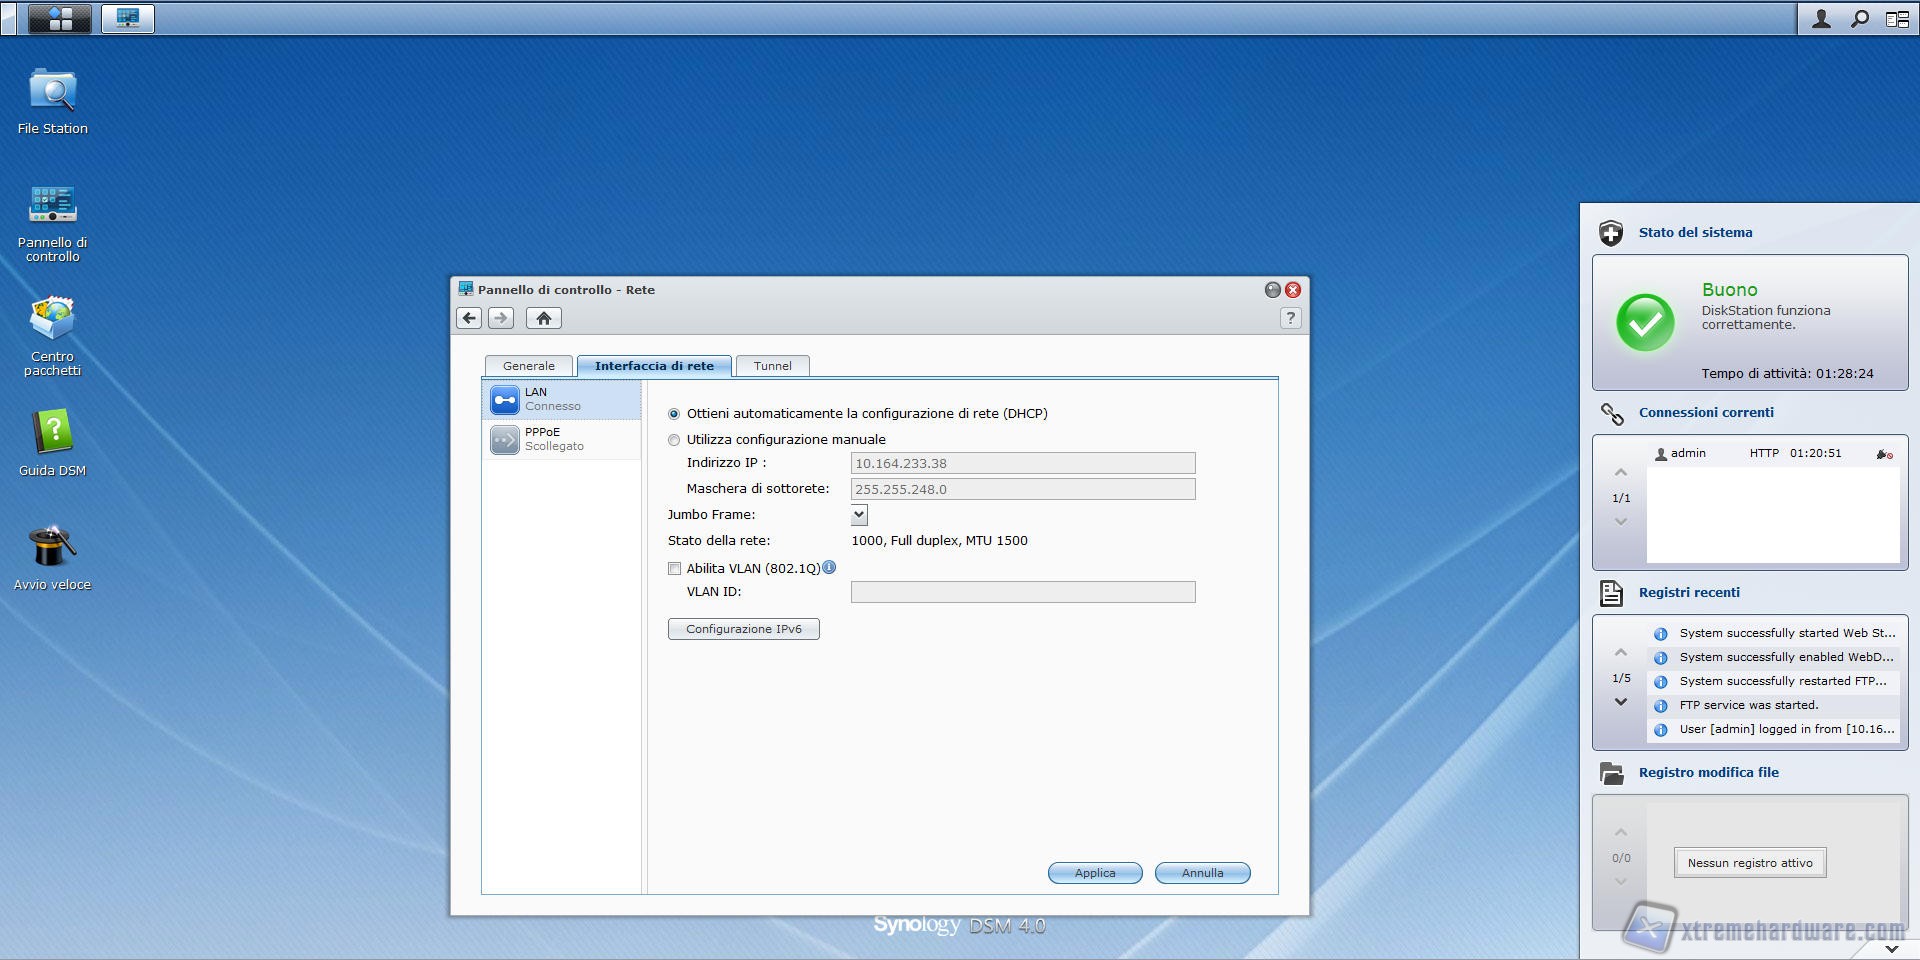This screenshot has width=1920, height=960.
Task: Enable Abilita VLAN (802.1Q) checkbox
Action: [x=675, y=569]
